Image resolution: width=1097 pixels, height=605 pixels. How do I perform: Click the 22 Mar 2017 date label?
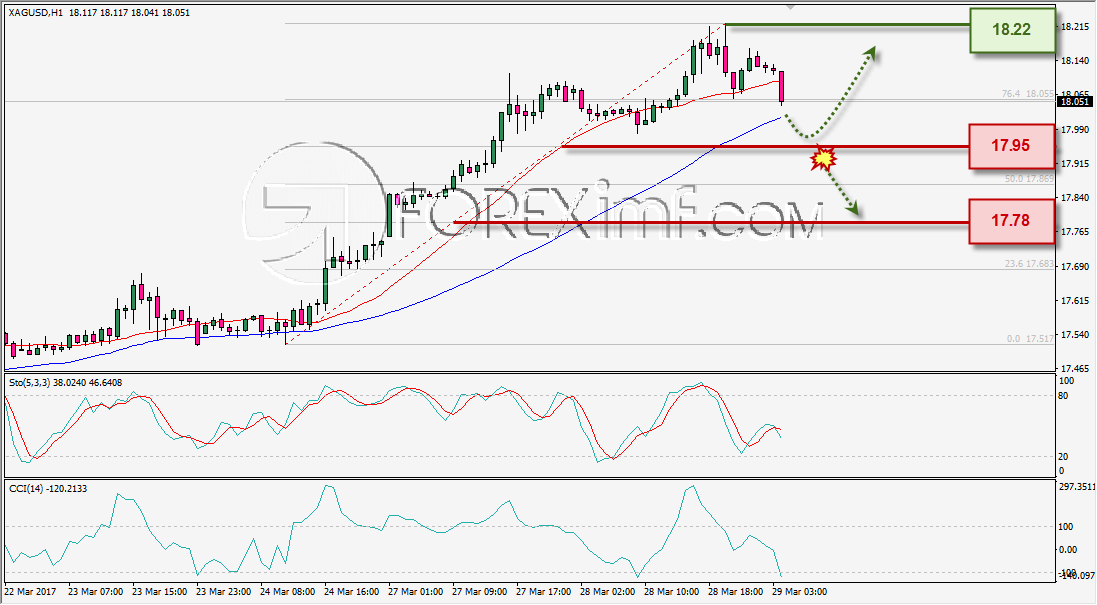coord(30,592)
